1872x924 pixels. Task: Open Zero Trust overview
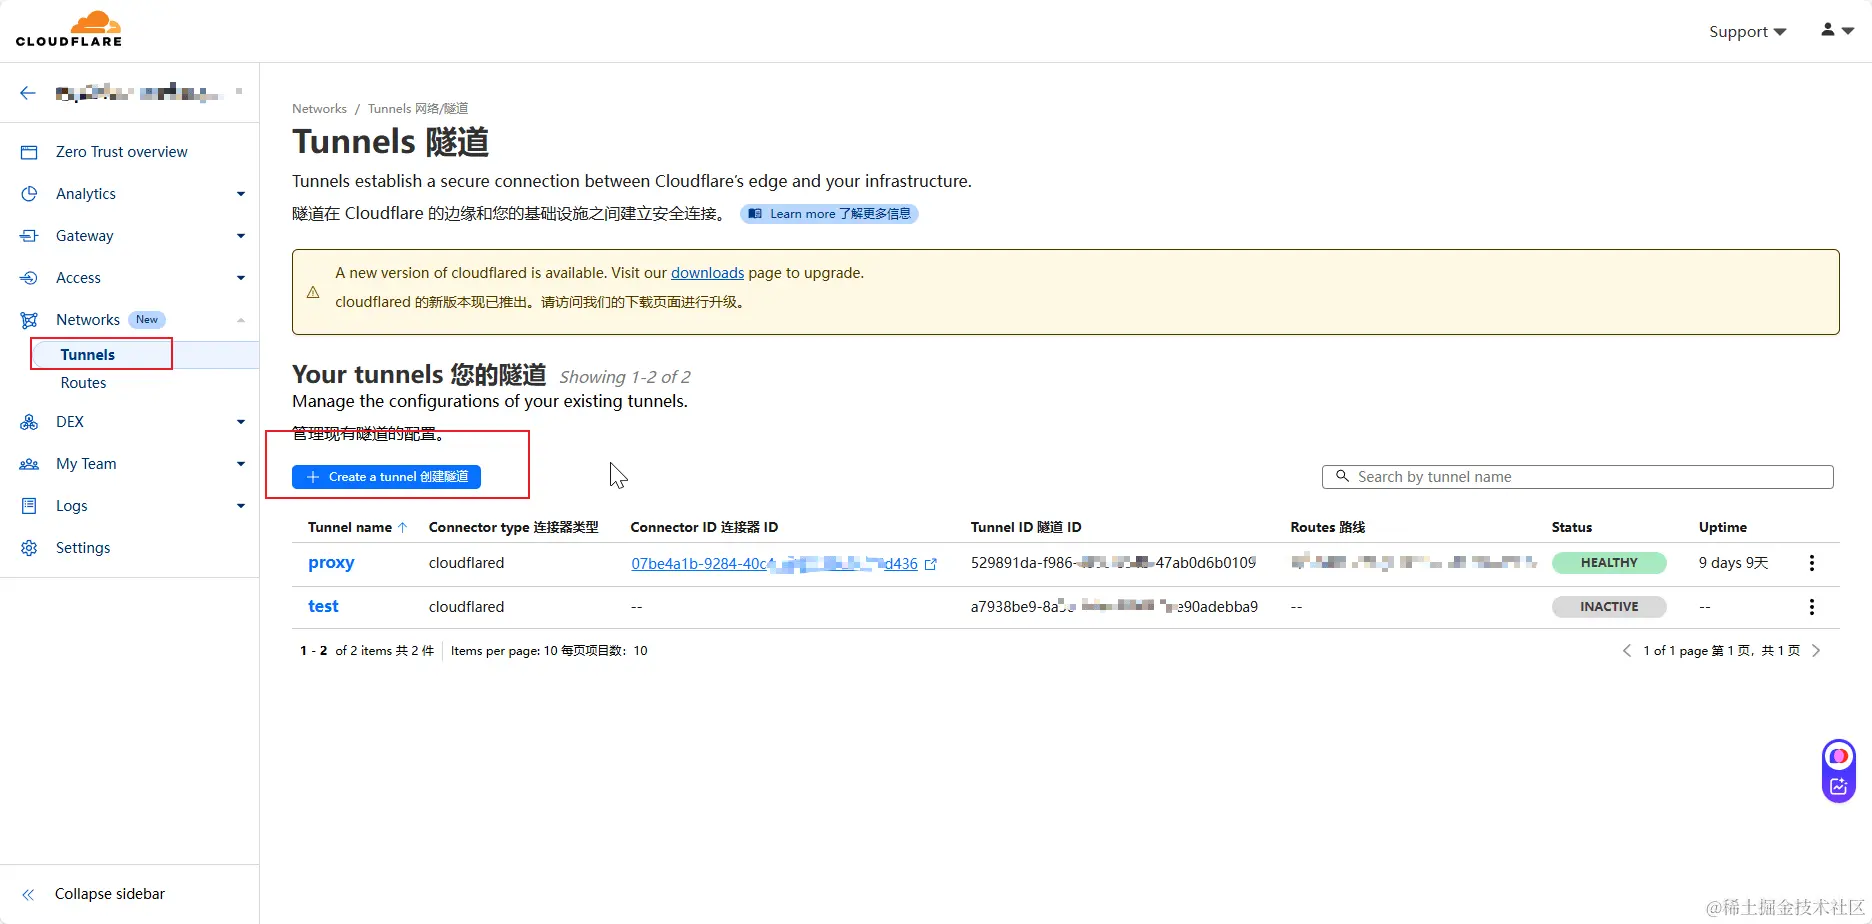pyautogui.click(x=122, y=152)
